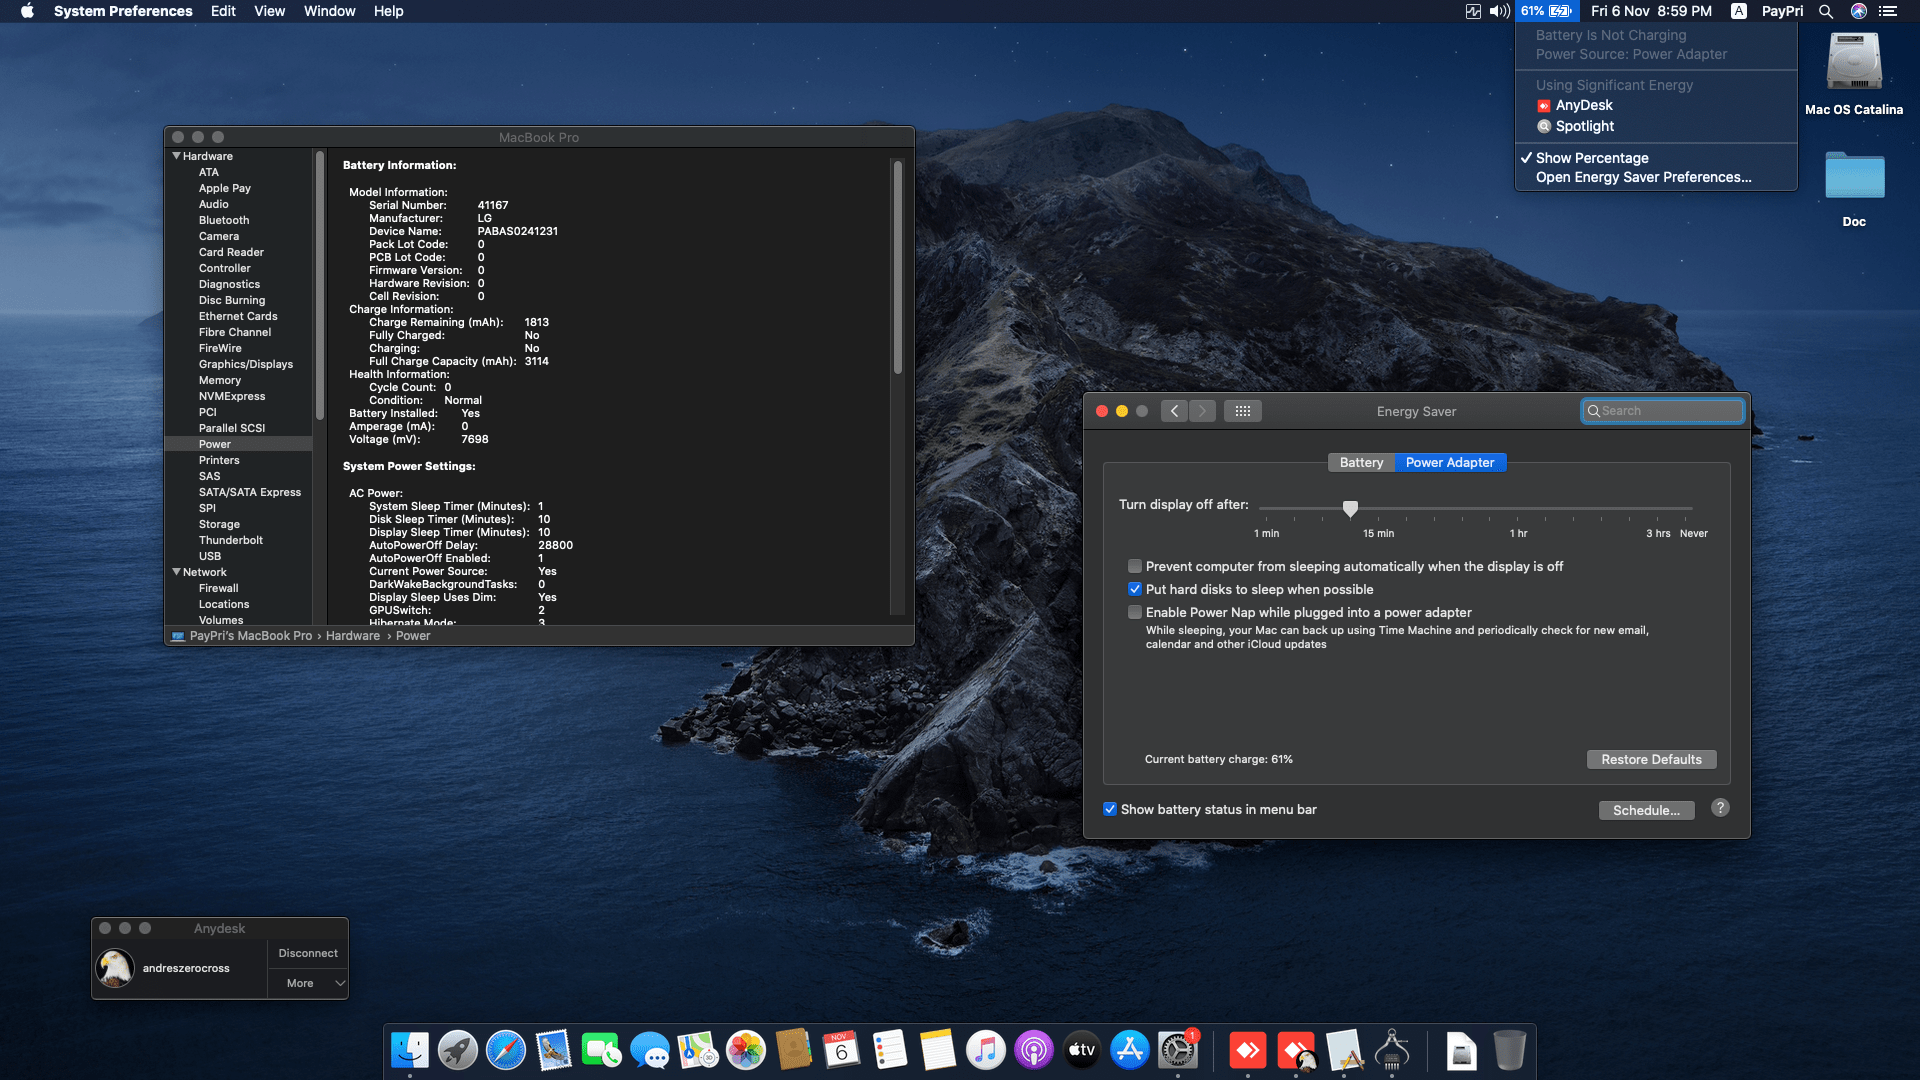
Task: Open the App Store icon in dock
Action: click(x=1130, y=1051)
